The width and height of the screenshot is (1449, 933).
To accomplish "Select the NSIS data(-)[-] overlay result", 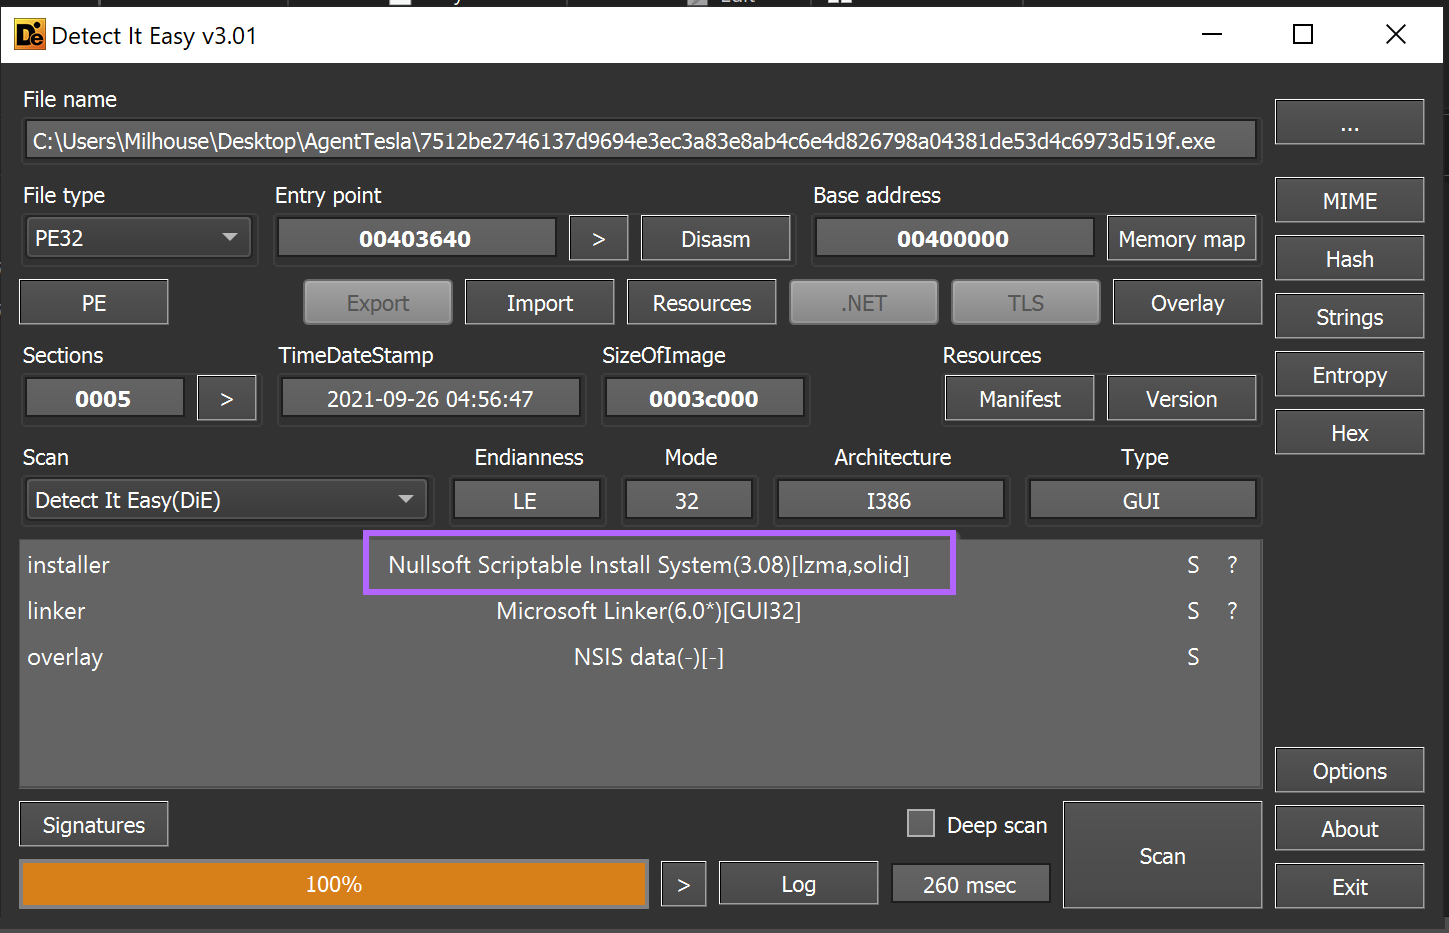I will tap(649, 656).
